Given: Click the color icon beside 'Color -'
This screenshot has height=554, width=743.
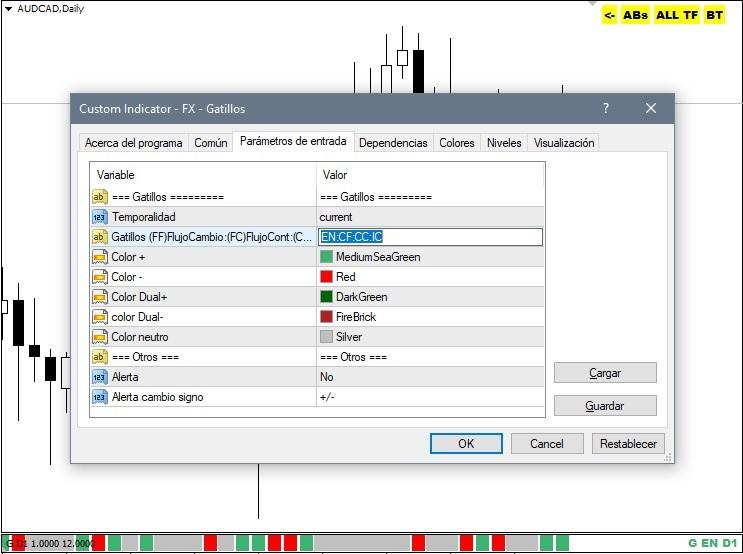Looking at the screenshot, I should coord(99,277).
